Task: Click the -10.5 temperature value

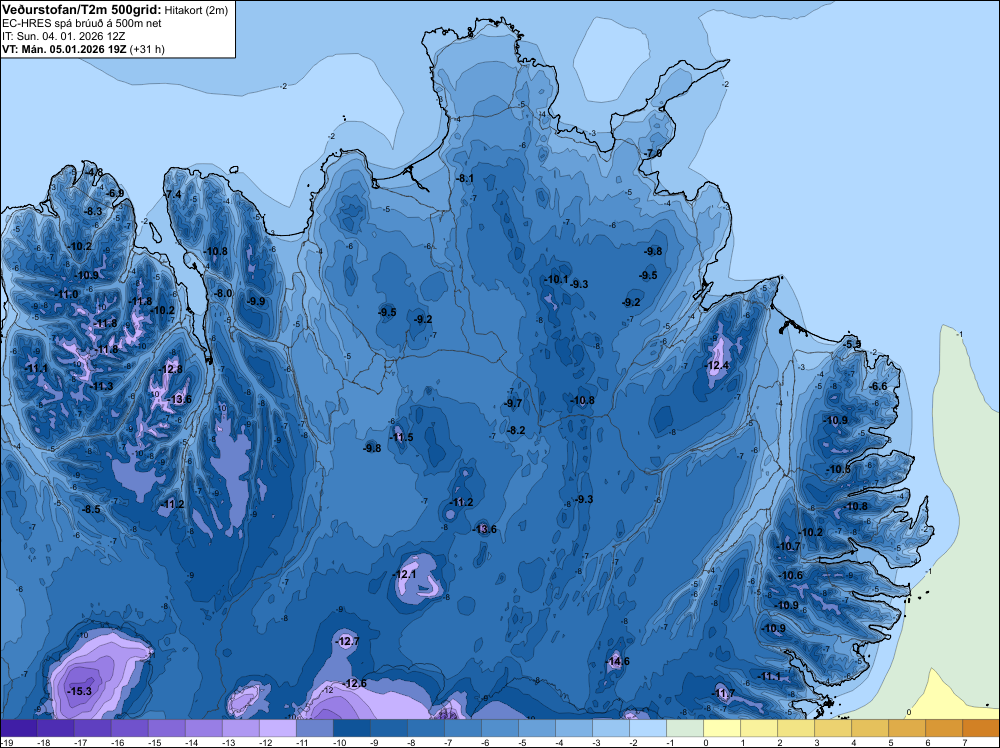Action: coord(839,469)
